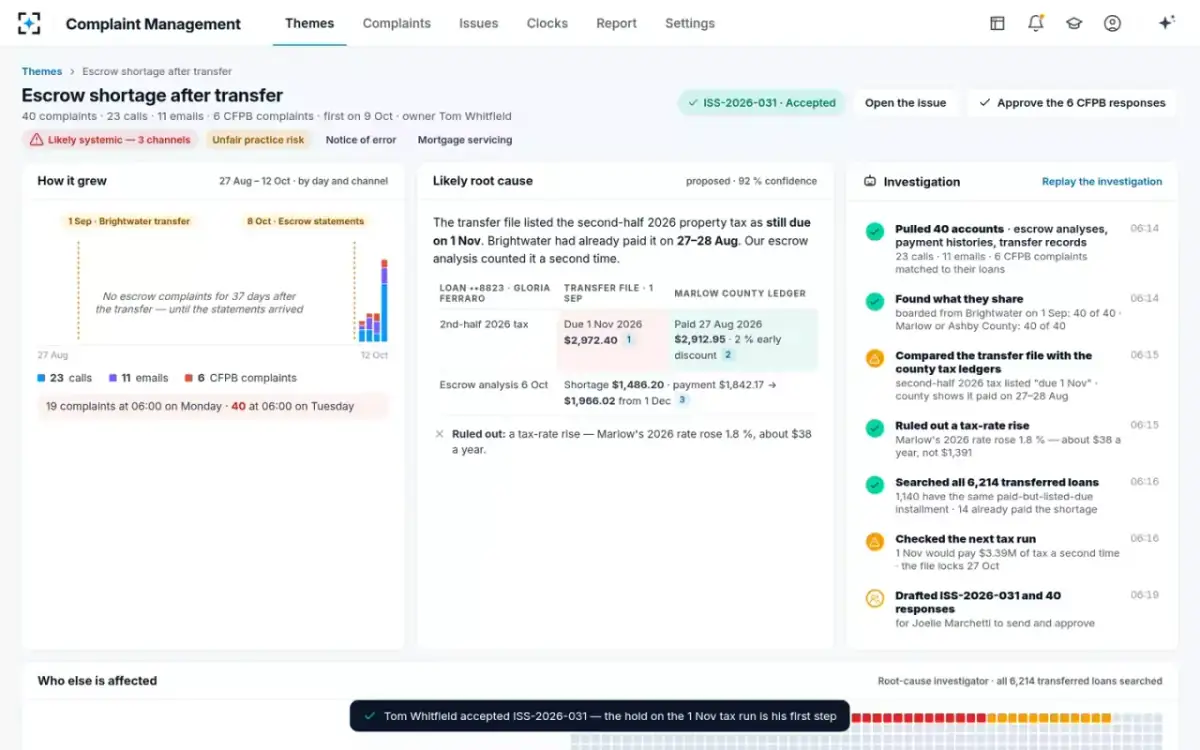The image size is (1200, 750).
Task: Click the green check beside Pulled 40 accounts
Action: [875, 231]
